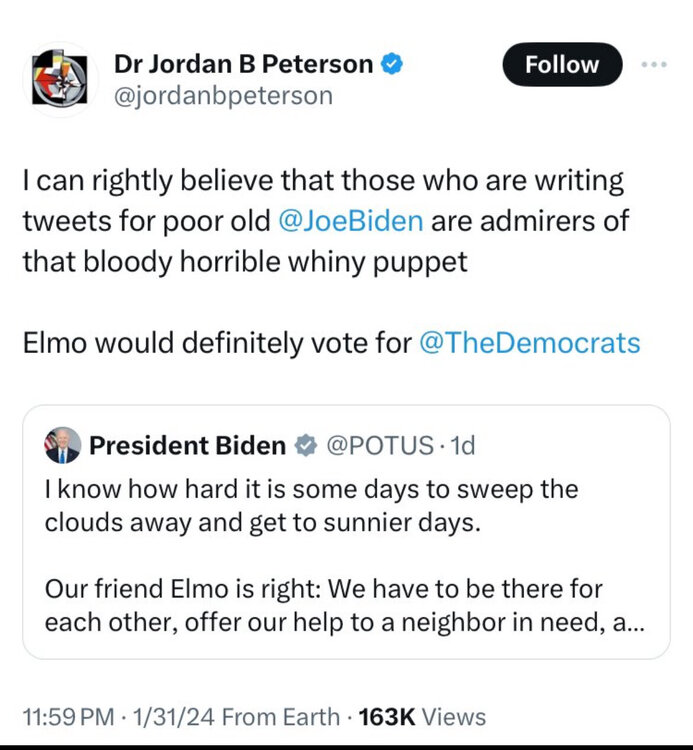693x750 pixels.
Task: Open the three-dot more options menu
Action: [x=653, y=65]
